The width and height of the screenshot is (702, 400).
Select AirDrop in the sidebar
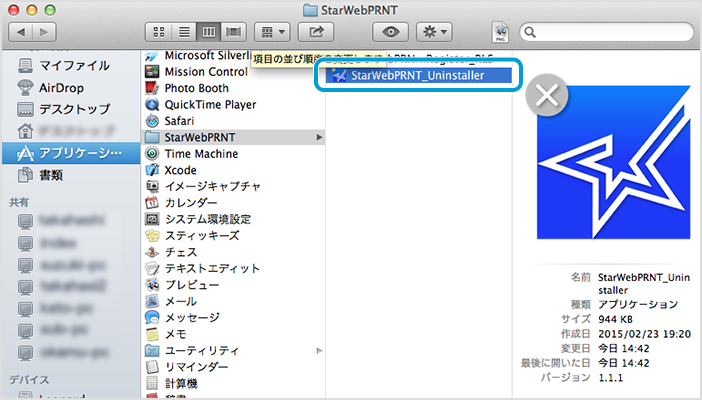71,88
